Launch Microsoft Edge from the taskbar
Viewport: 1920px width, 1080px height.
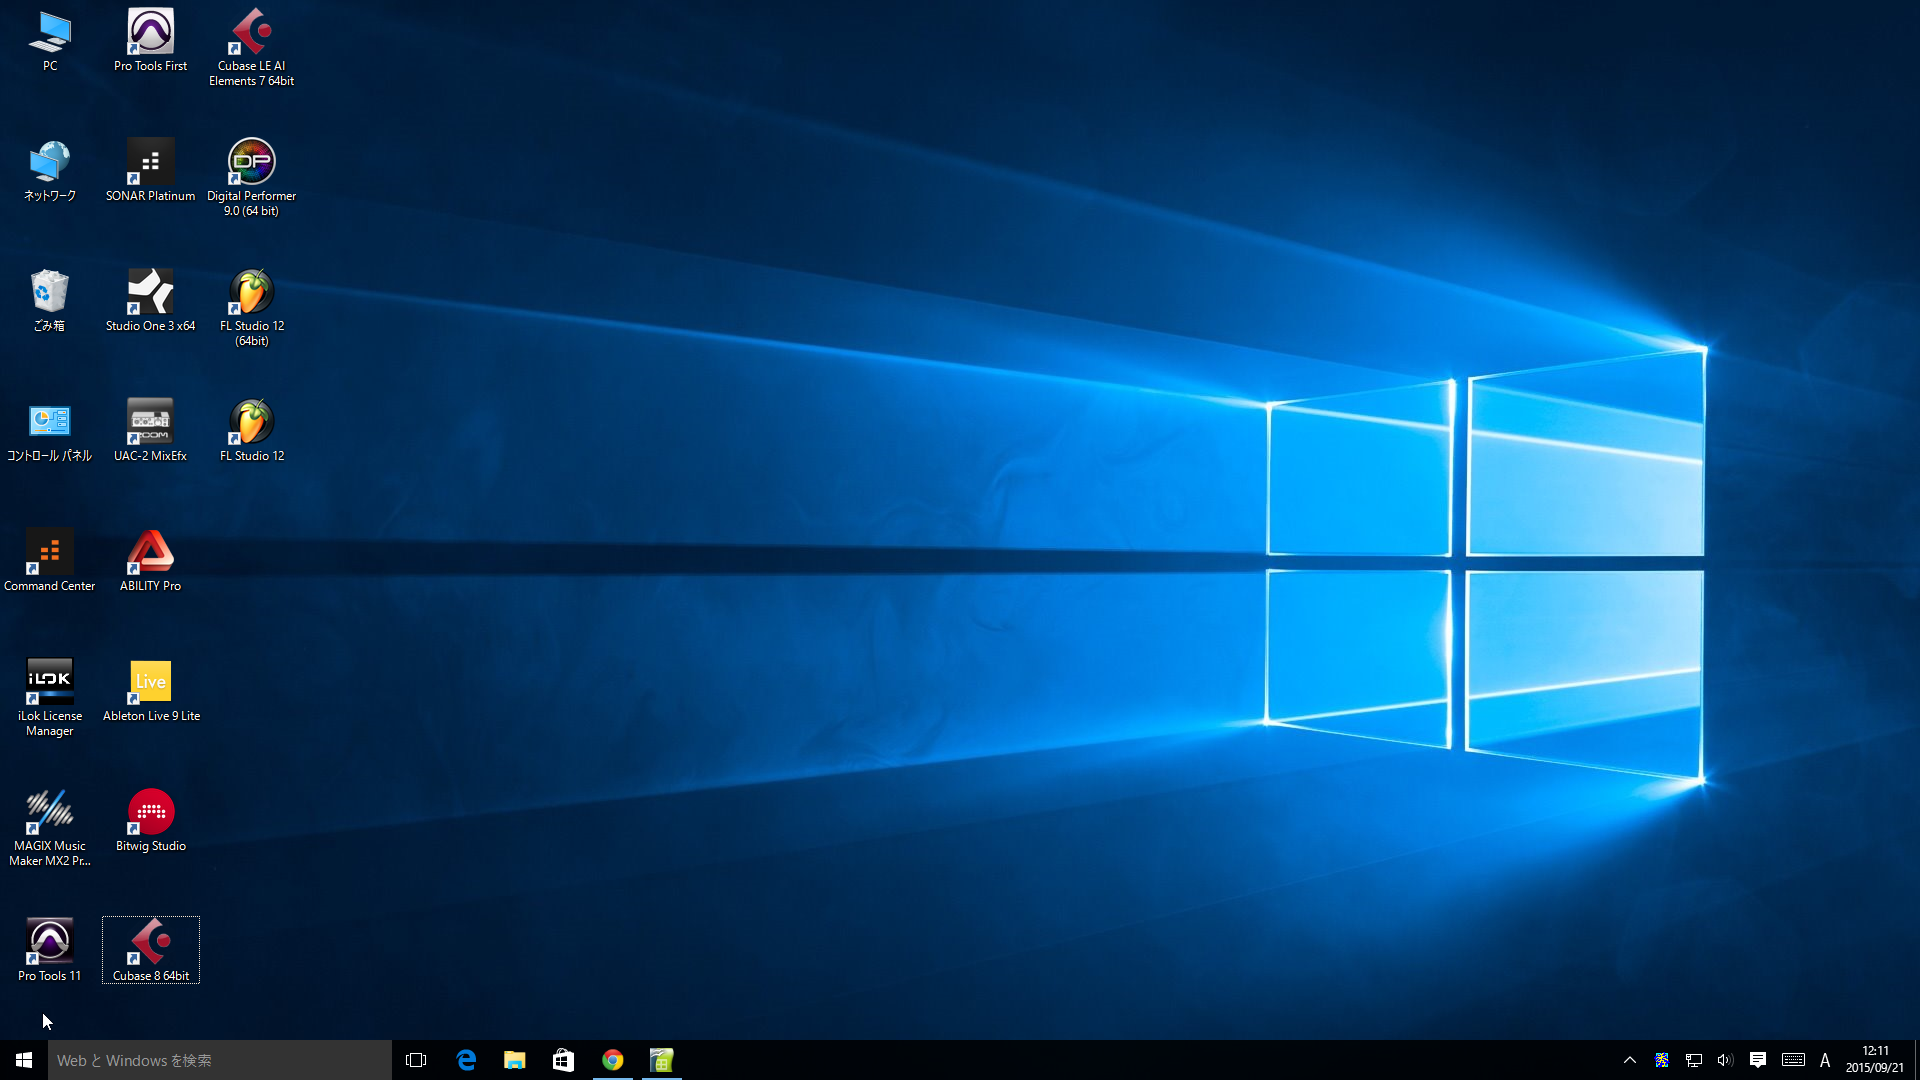point(466,1060)
